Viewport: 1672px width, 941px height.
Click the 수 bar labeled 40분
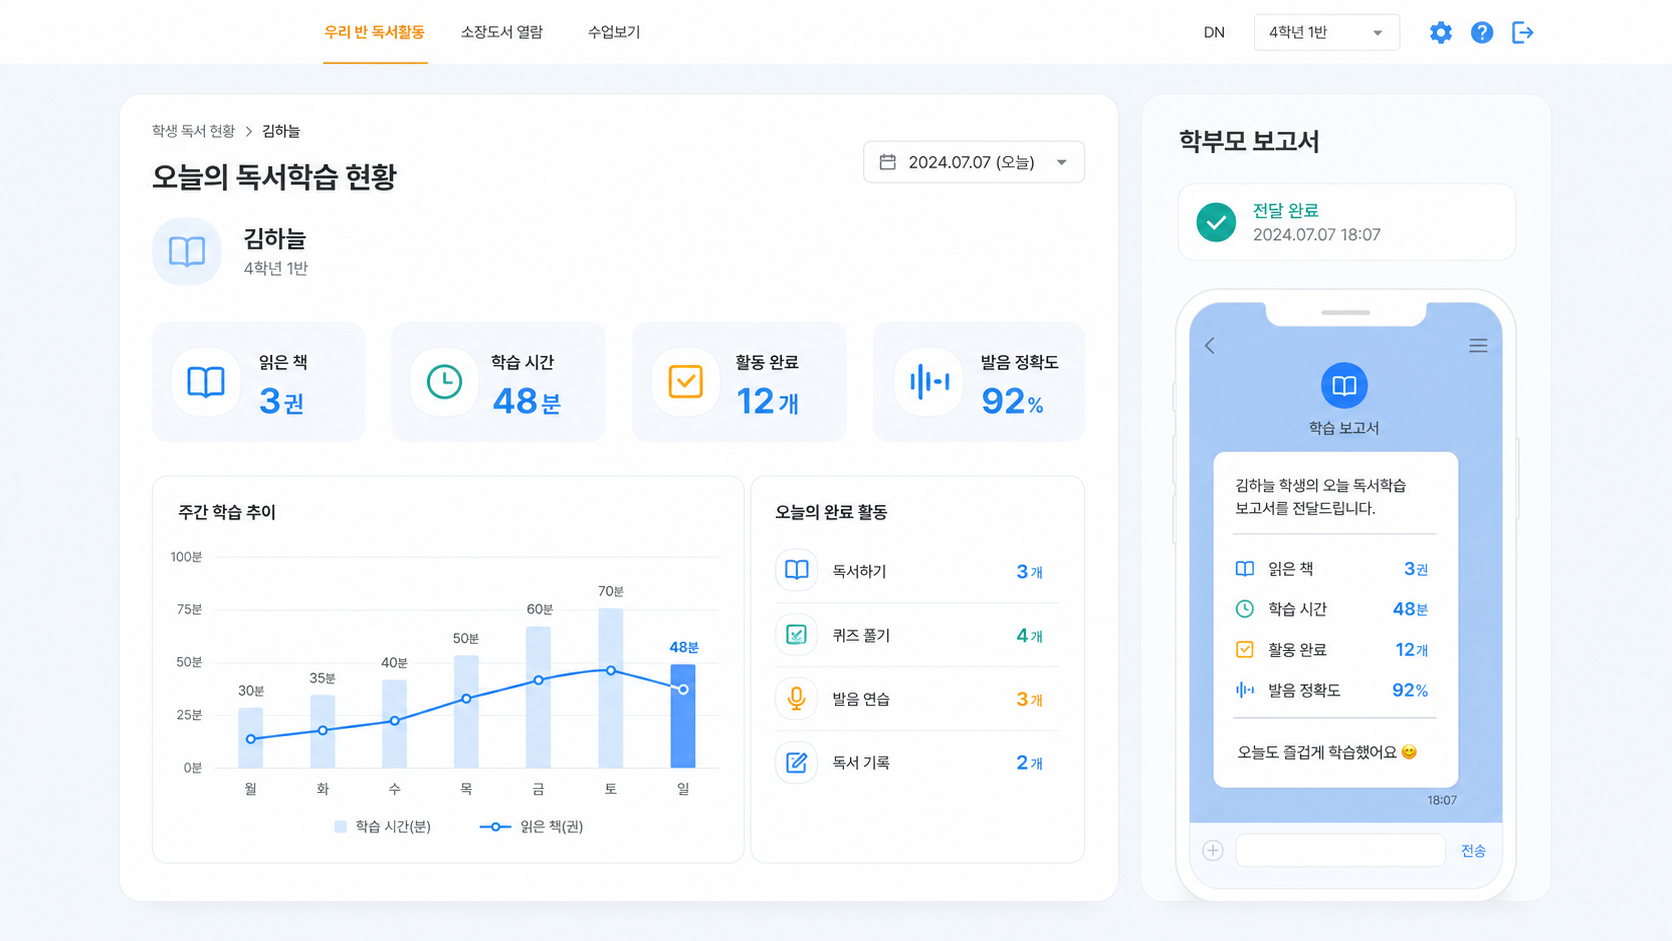point(395,724)
